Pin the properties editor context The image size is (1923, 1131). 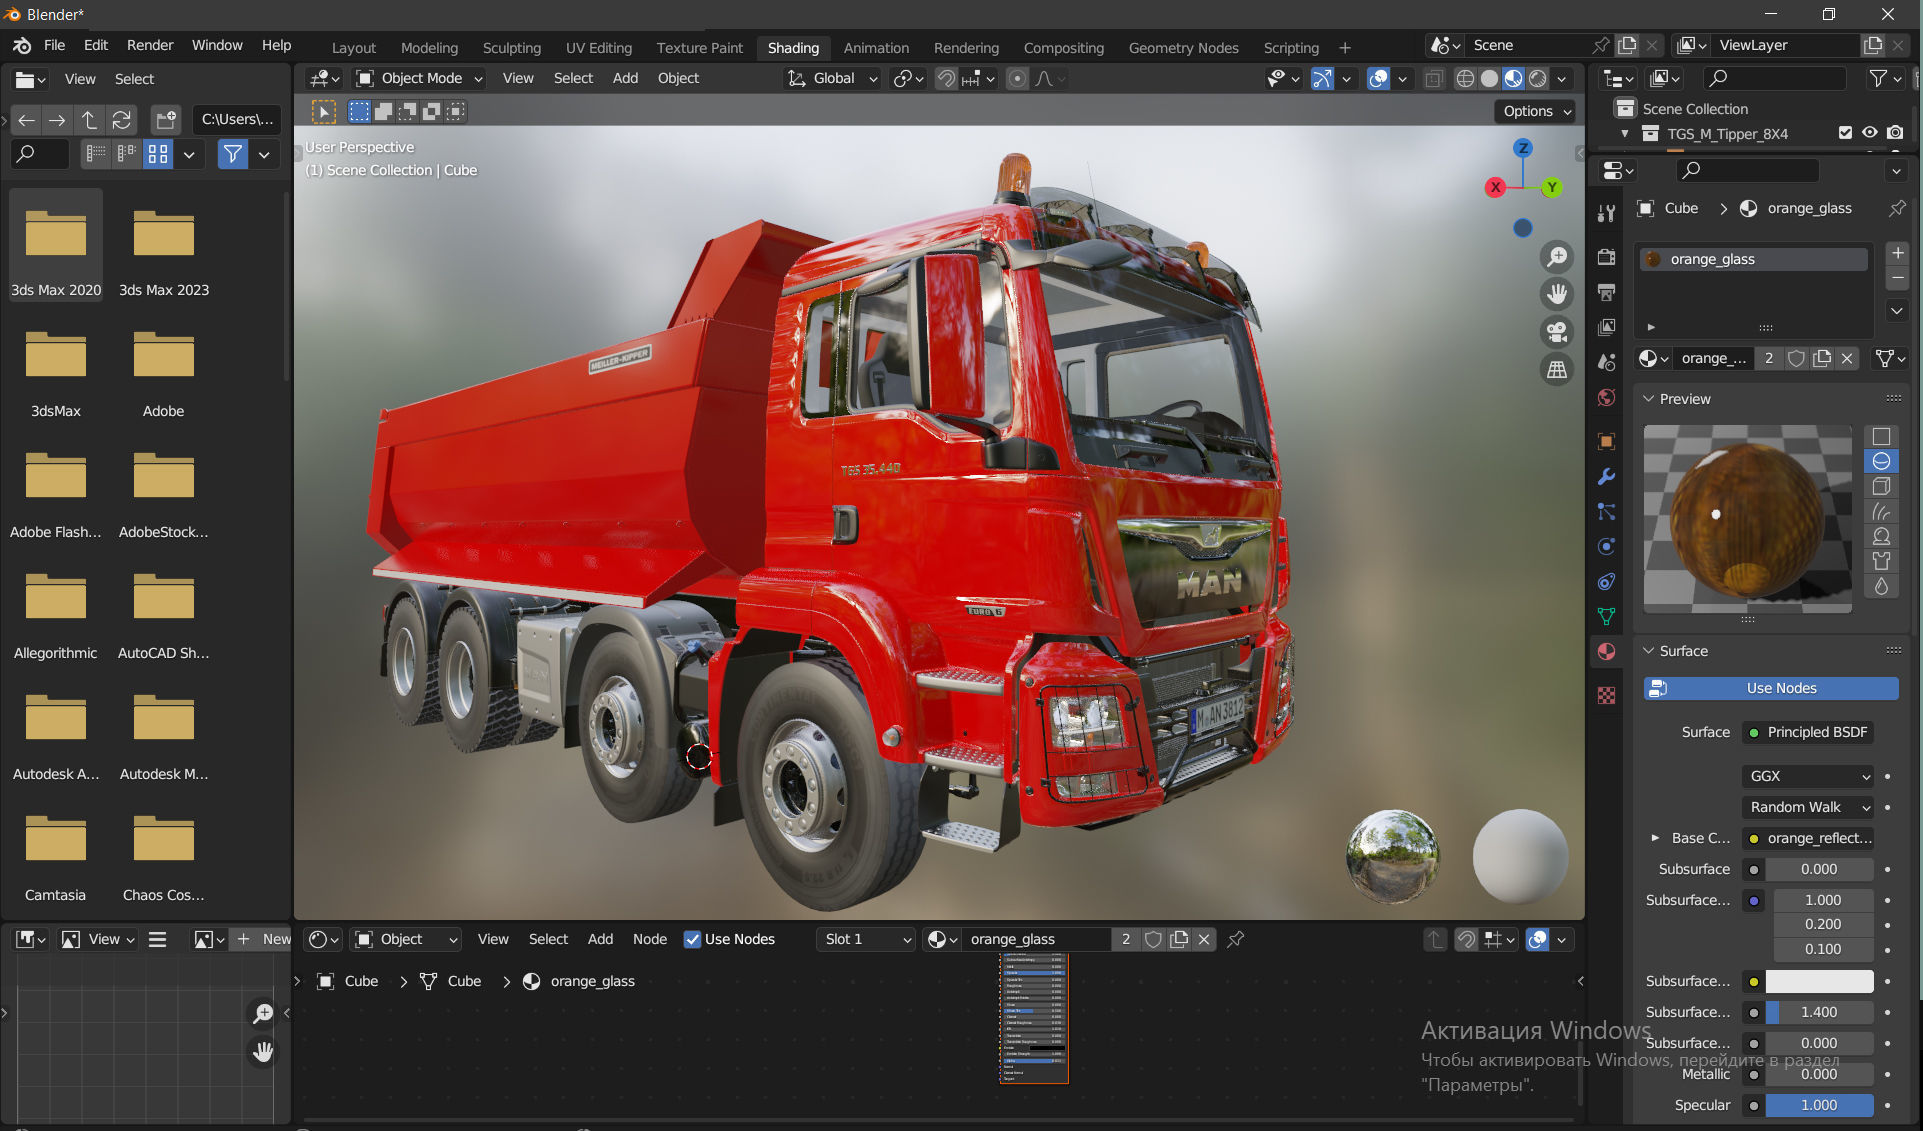pos(1897,208)
